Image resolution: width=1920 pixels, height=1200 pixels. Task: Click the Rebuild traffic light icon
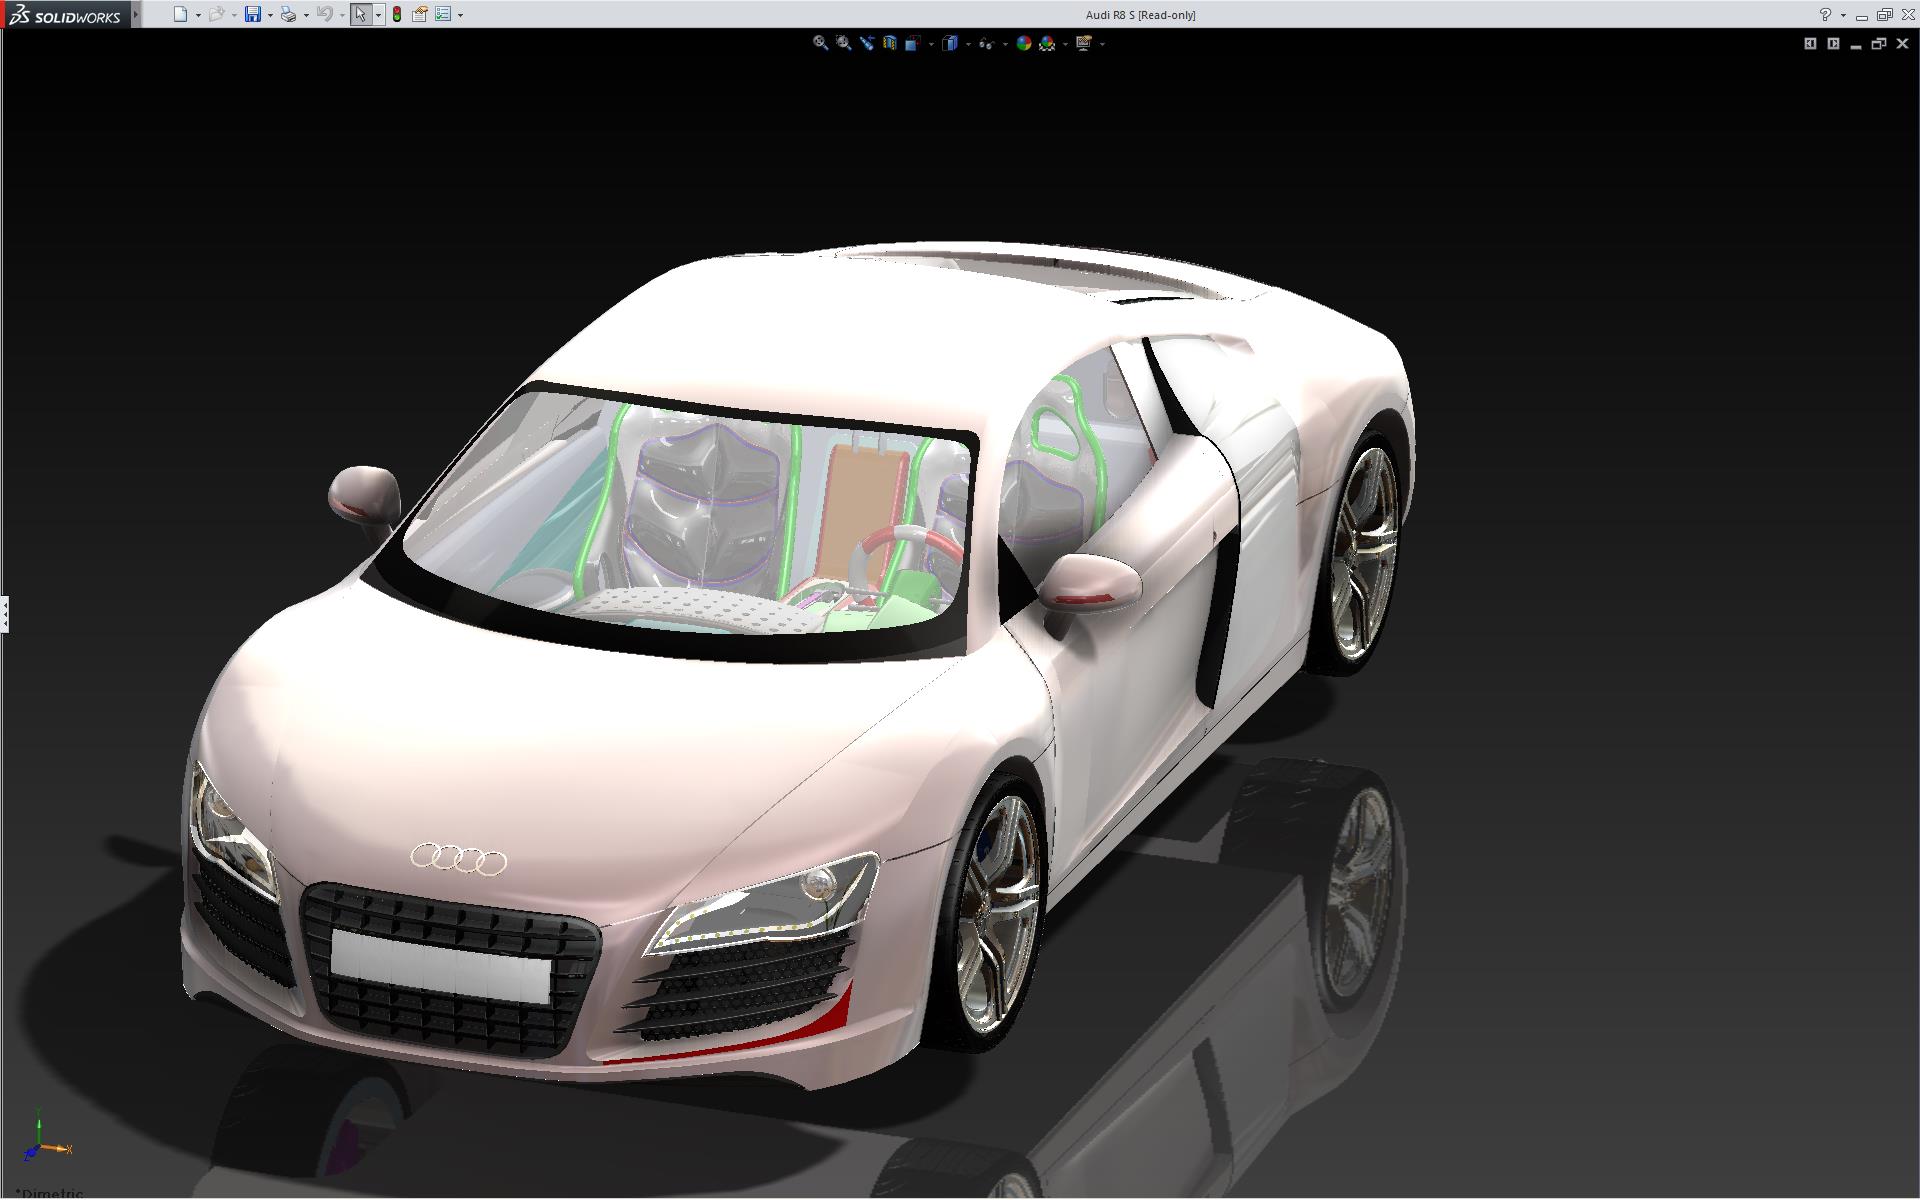coord(397,14)
